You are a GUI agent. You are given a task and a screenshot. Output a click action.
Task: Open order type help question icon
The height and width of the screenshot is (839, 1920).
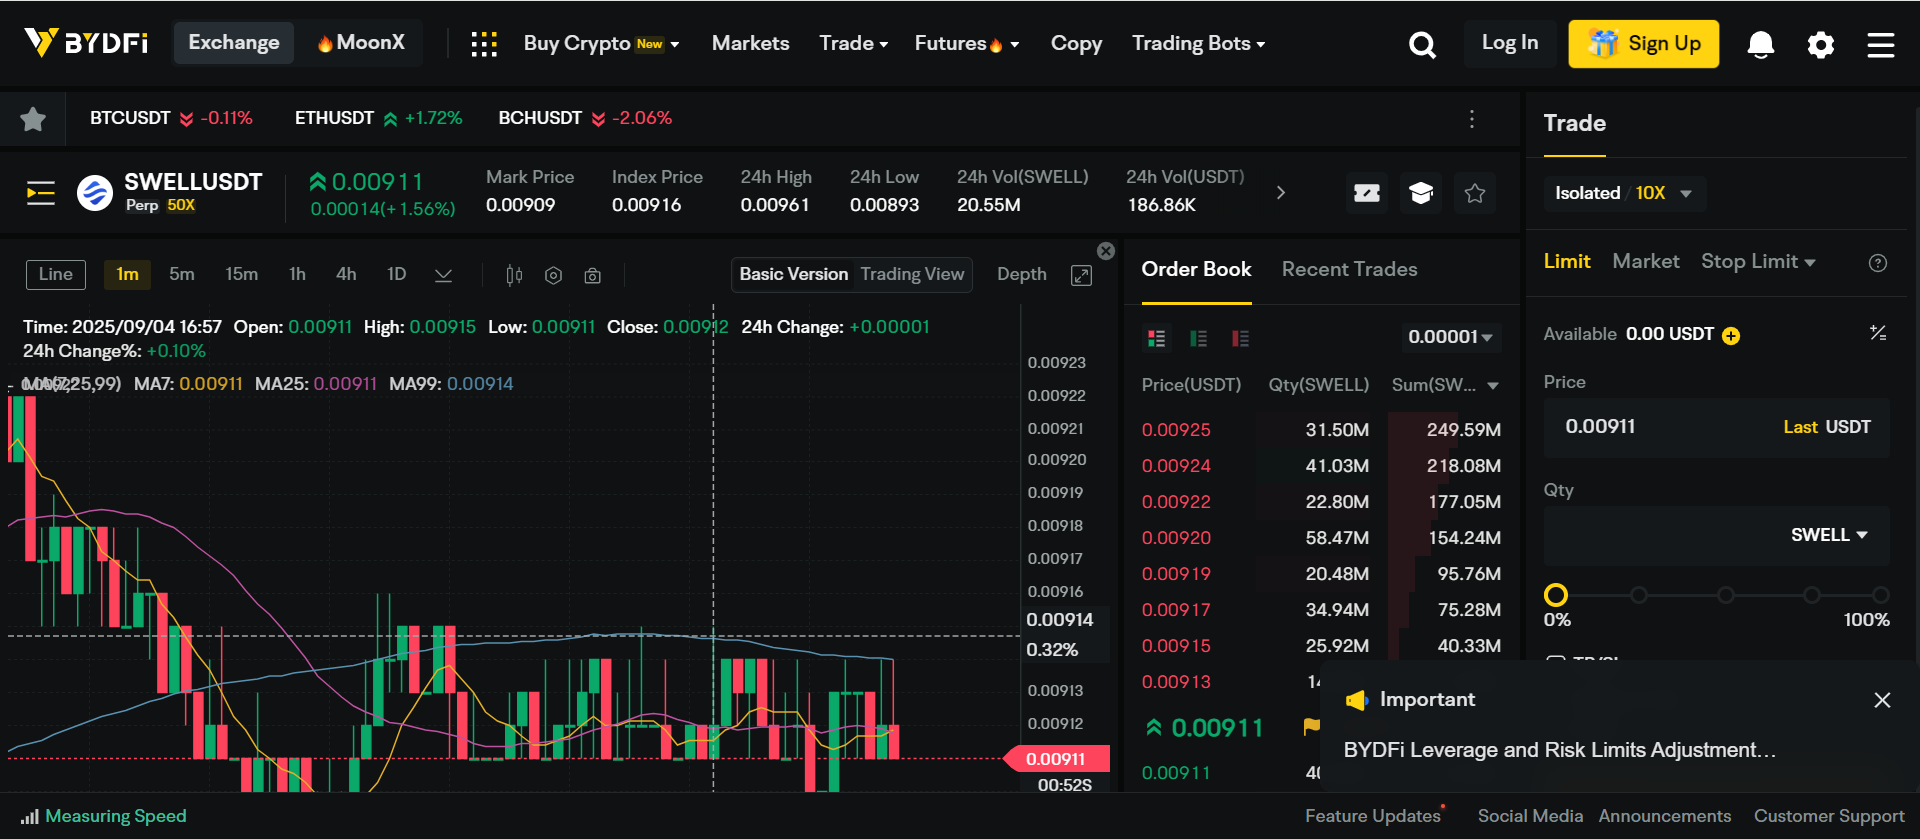(x=1878, y=263)
